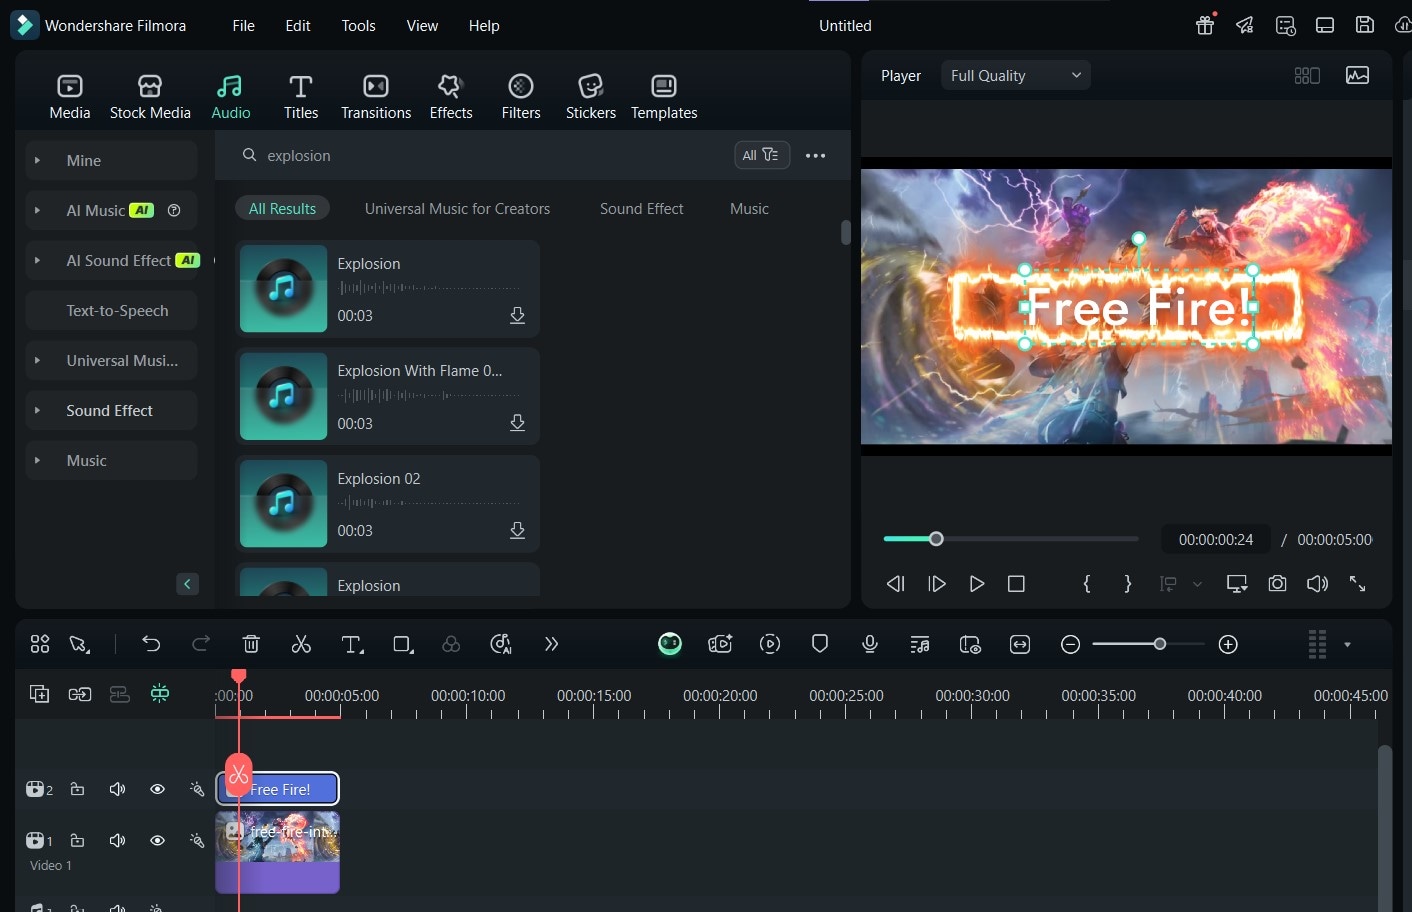This screenshot has width=1412, height=912.
Task: Stop playback in the player
Action: pyautogui.click(x=1016, y=584)
